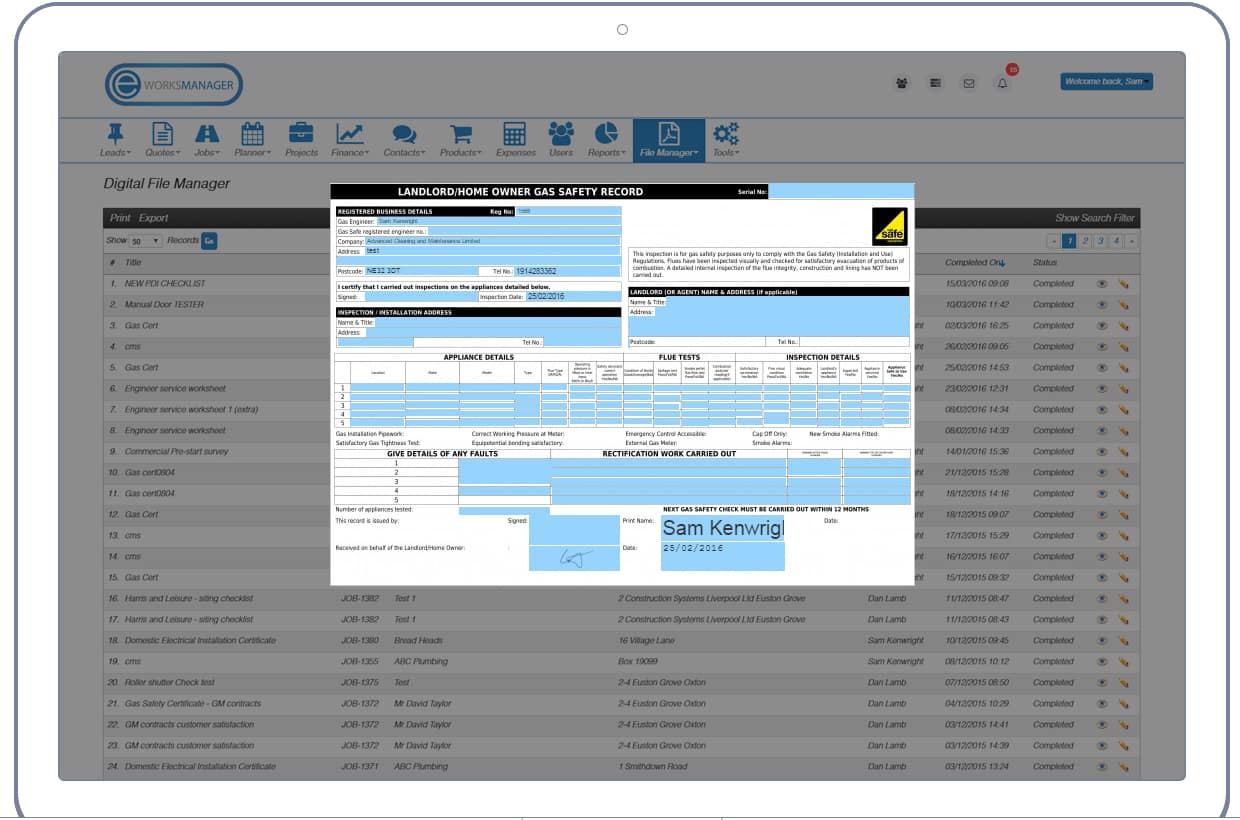Expand the Tools dropdown menu
1240x820 pixels.
(726, 153)
